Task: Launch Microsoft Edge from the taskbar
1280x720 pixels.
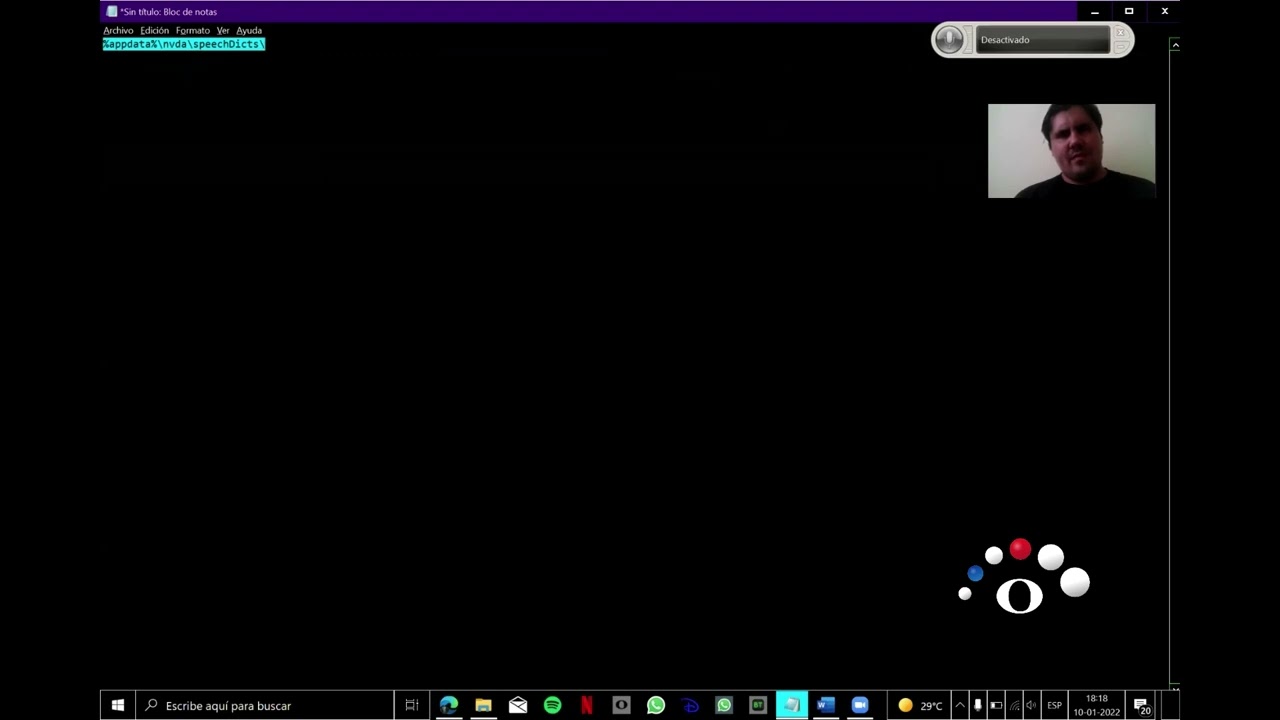Action: [449, 705]
